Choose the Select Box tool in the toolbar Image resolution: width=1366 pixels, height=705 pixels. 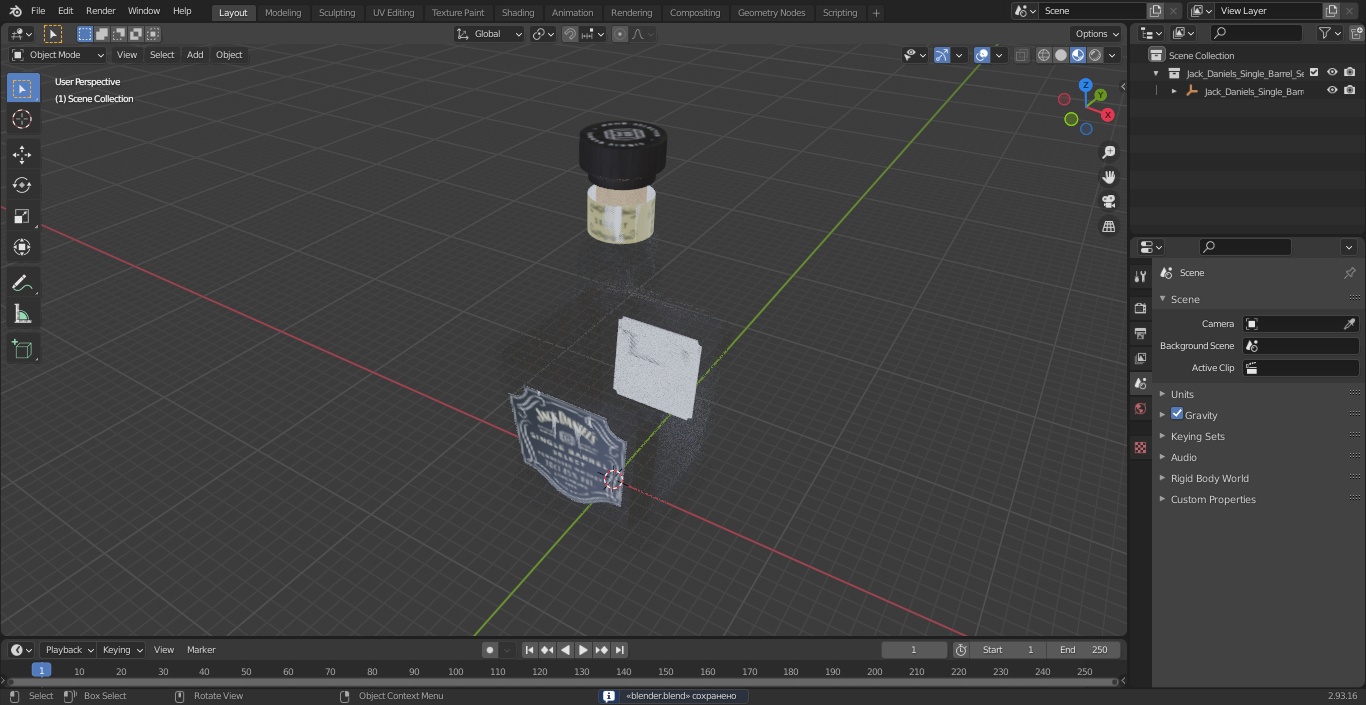[22, 89]
